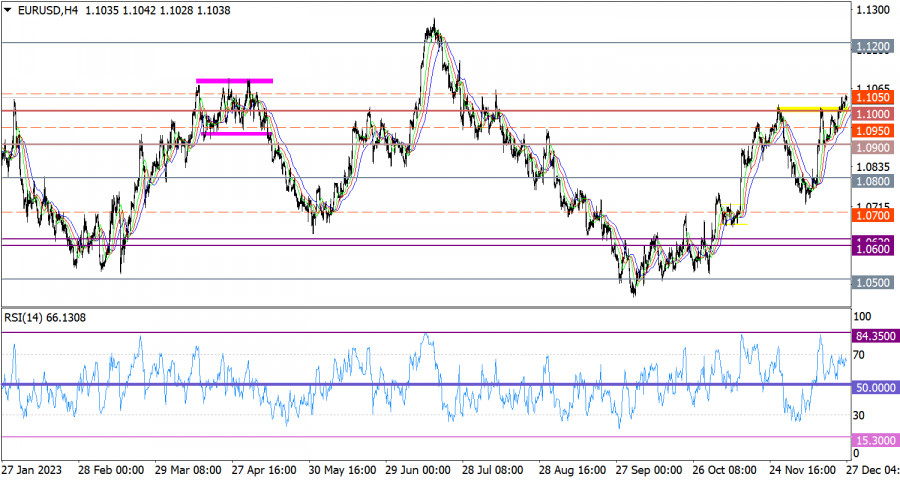The image size is (900, 480).
Task: Select the orange 1.1050 price tag
Action: coord(873,99)
